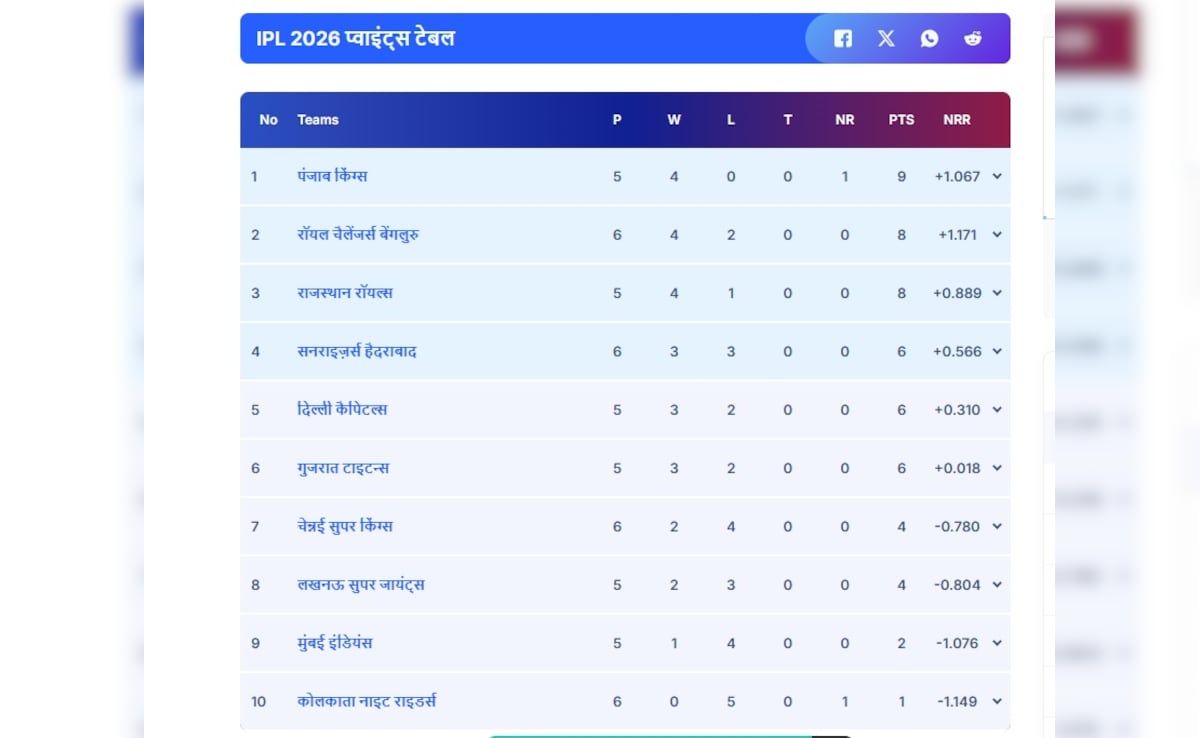Screen dimensions: 1200x738
Task: Open लखनऊ सुपर जायंट्स team link
Action: [x=361, y=584]
